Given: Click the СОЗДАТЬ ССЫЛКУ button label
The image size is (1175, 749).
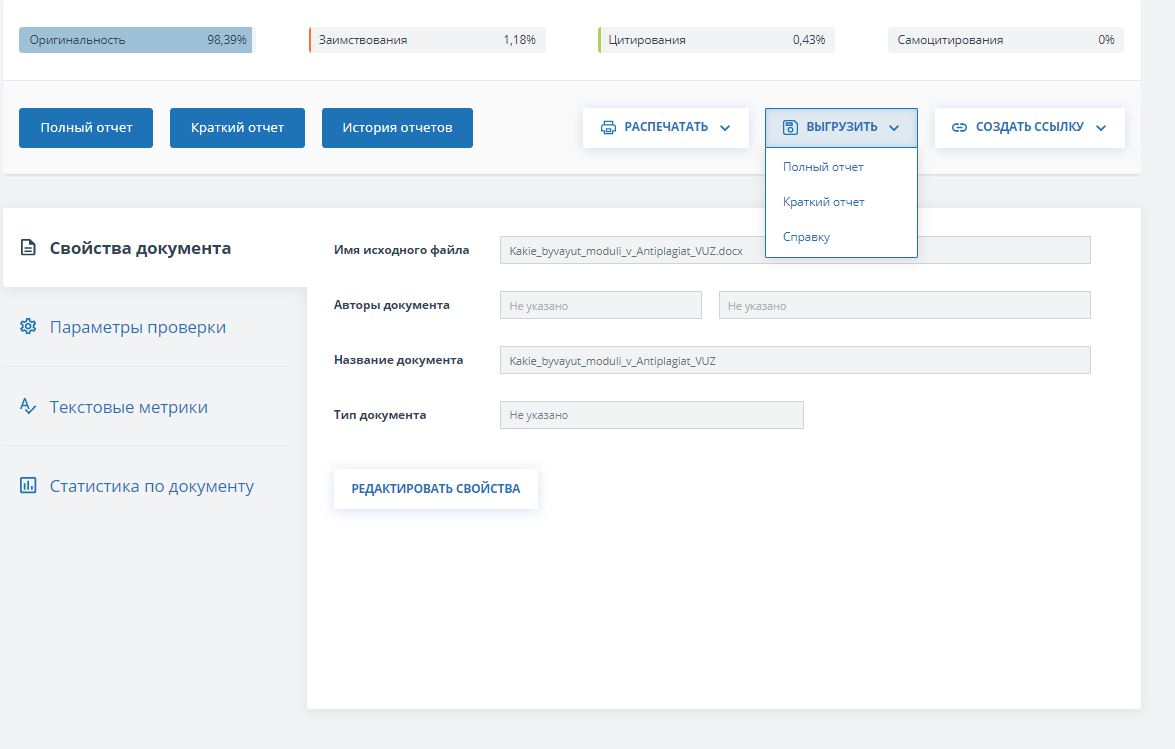Looking at the screenshot, I should [x=1030, y=127].
